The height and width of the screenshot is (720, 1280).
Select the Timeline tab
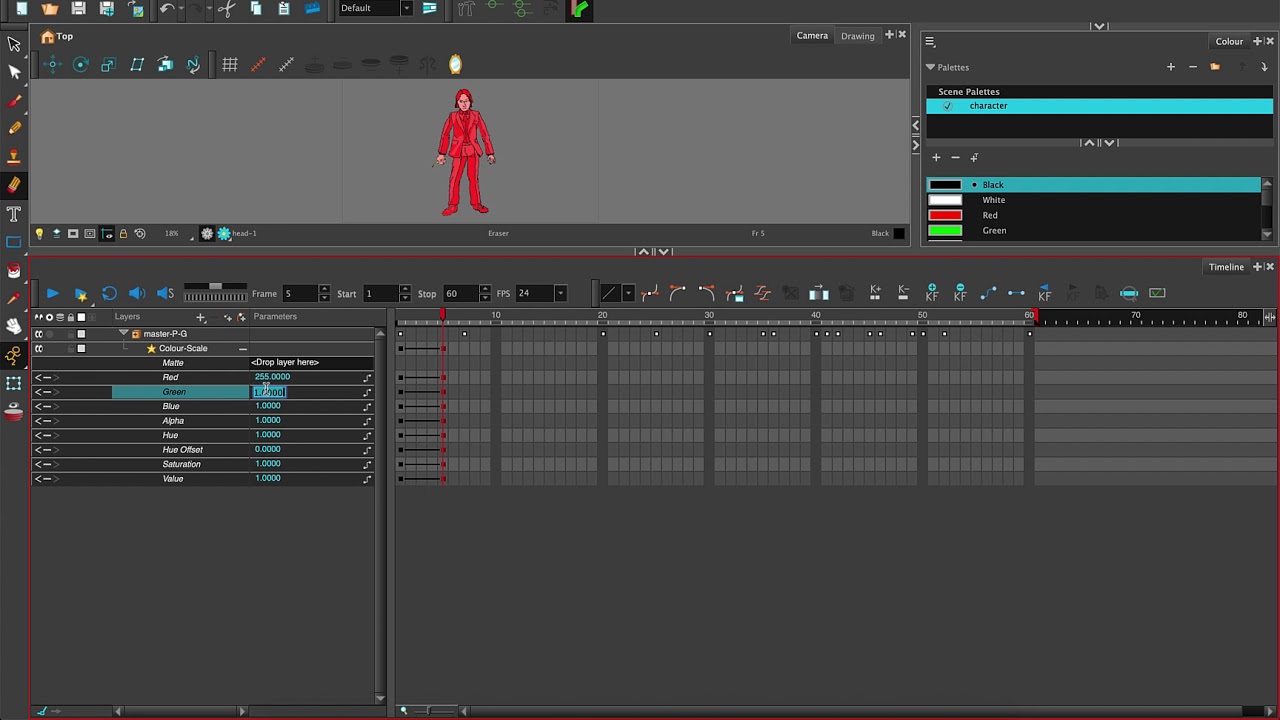click(x=1226, y=267)
